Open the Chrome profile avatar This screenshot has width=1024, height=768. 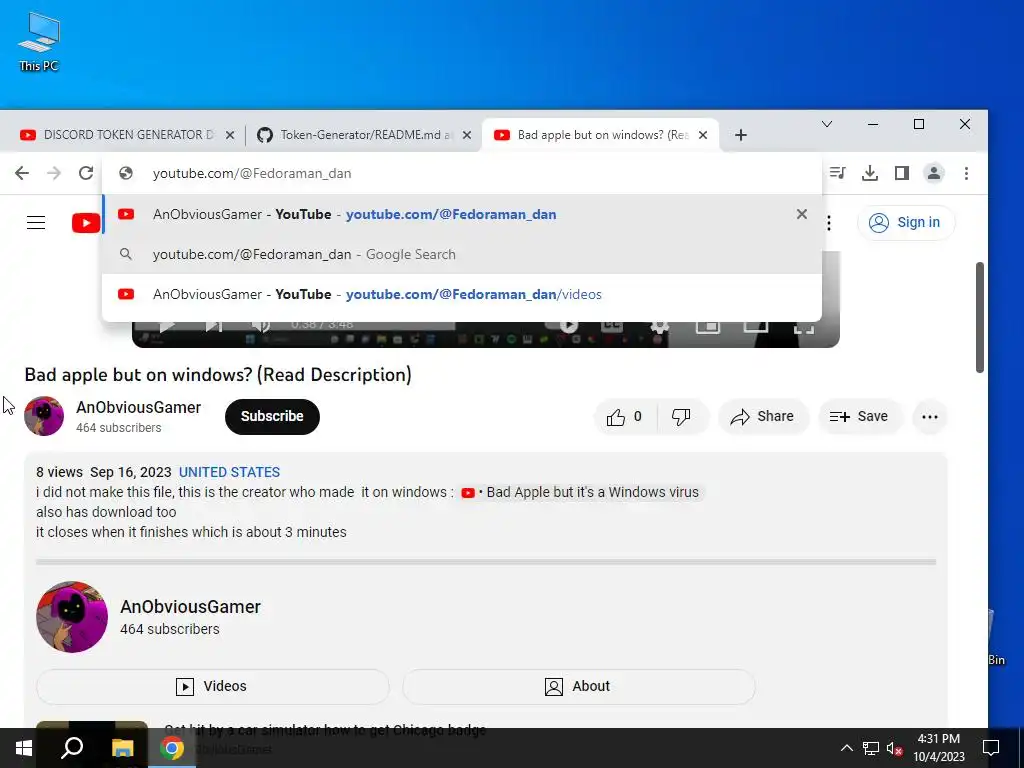(934, 173)
